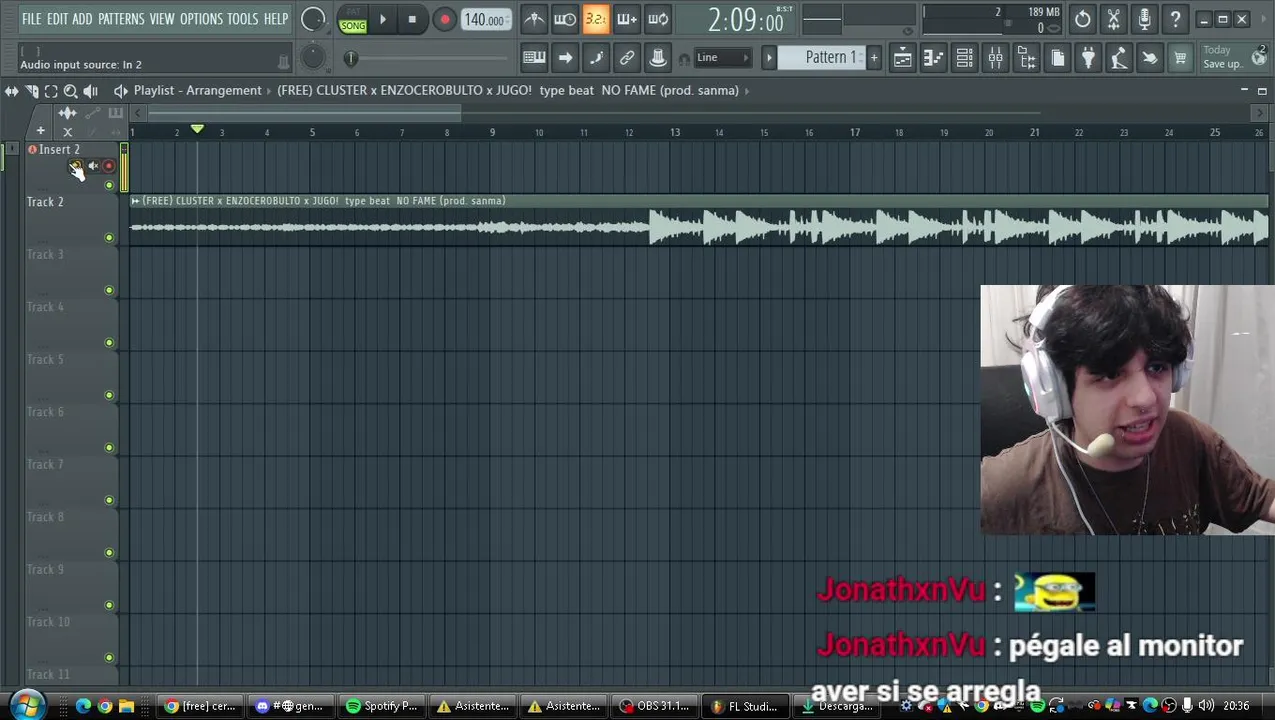Toggle wait for input before playing
The width and height of the screenshot is (1275, 720).
[x=565, y=19]
